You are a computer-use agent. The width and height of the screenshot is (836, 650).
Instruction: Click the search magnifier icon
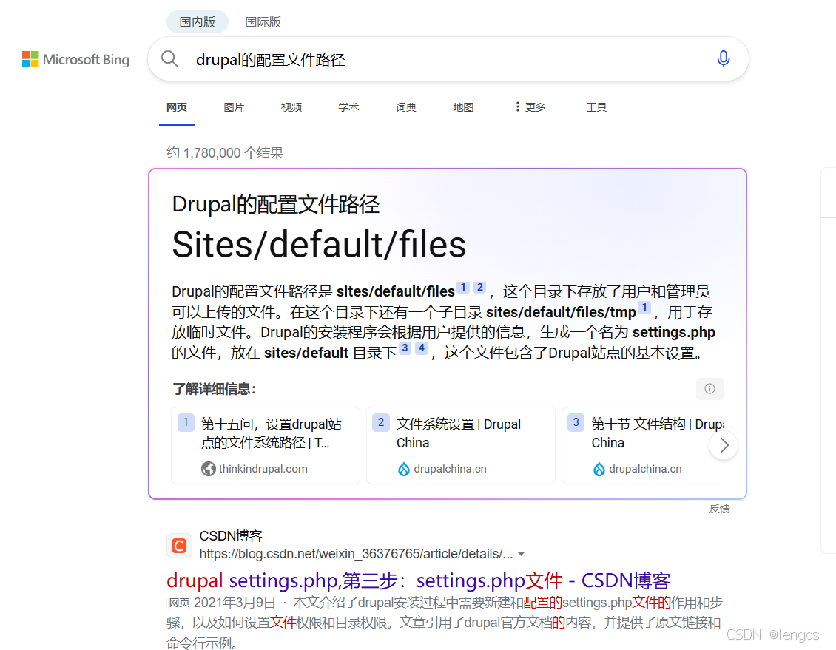[170, 59]
